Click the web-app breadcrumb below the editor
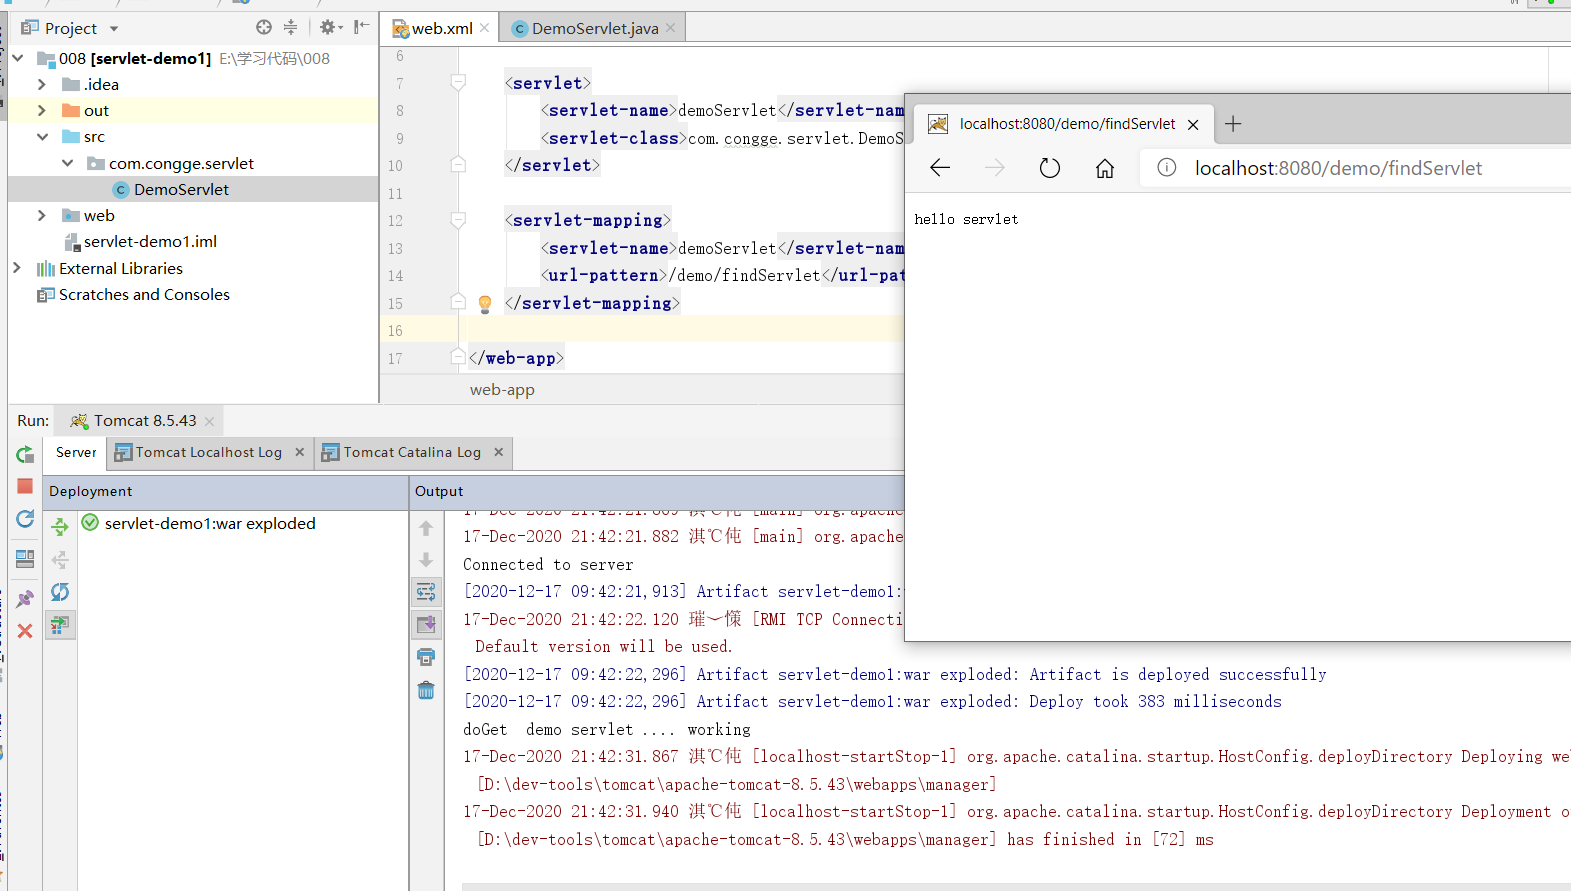The width and height of the screenshot is (1571, 891). 502,390
